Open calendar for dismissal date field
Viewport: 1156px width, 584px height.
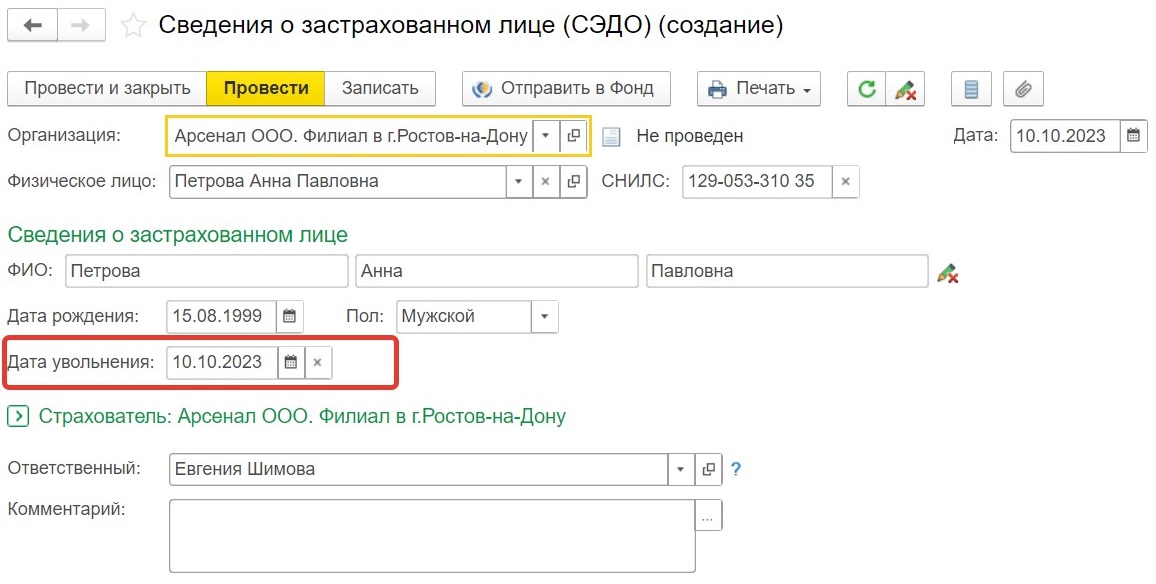[x=291, y=362]
